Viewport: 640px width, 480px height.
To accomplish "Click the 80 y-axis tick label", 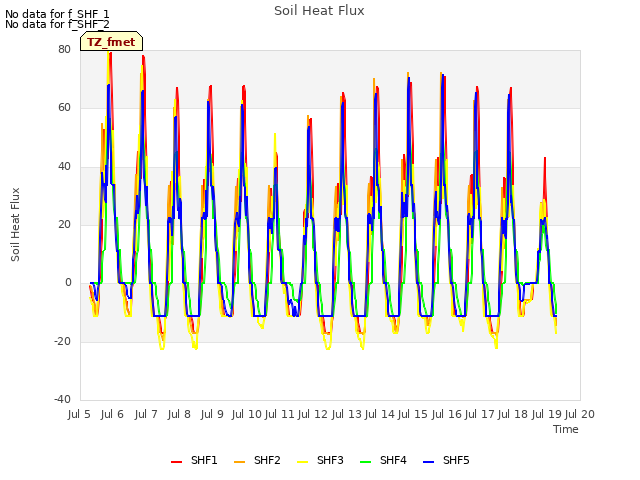I will pos(64,49).
